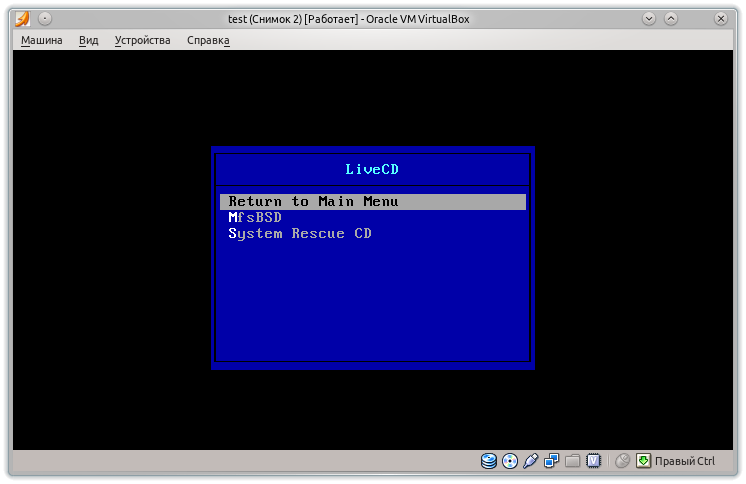The image size is (746, 484).
Task: Select Return to Main Menu entry
Action: [x=373, y=201]
